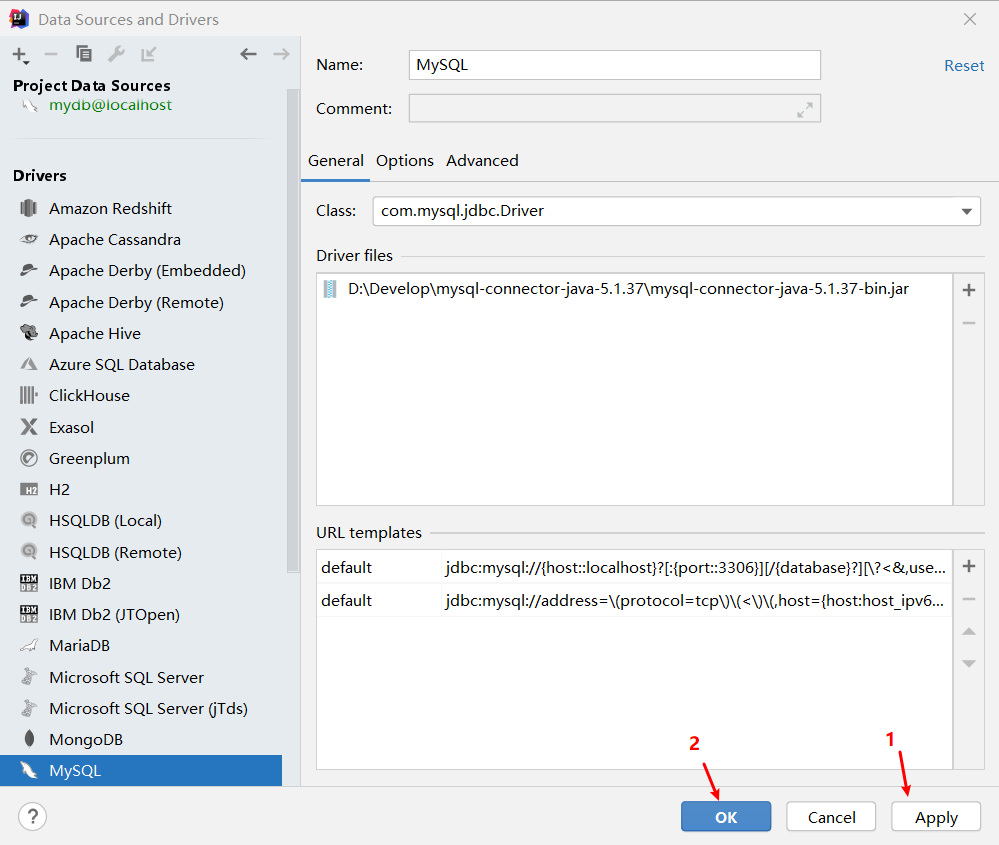This screenshot has width=999, height=845.
Task: Add a driver file with plus icon
Action: click(968, 290)
